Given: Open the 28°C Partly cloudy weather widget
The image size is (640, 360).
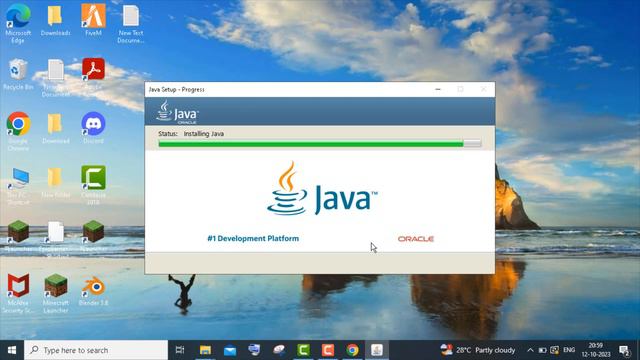Looking at the screenshot, I should coord(478,350).
